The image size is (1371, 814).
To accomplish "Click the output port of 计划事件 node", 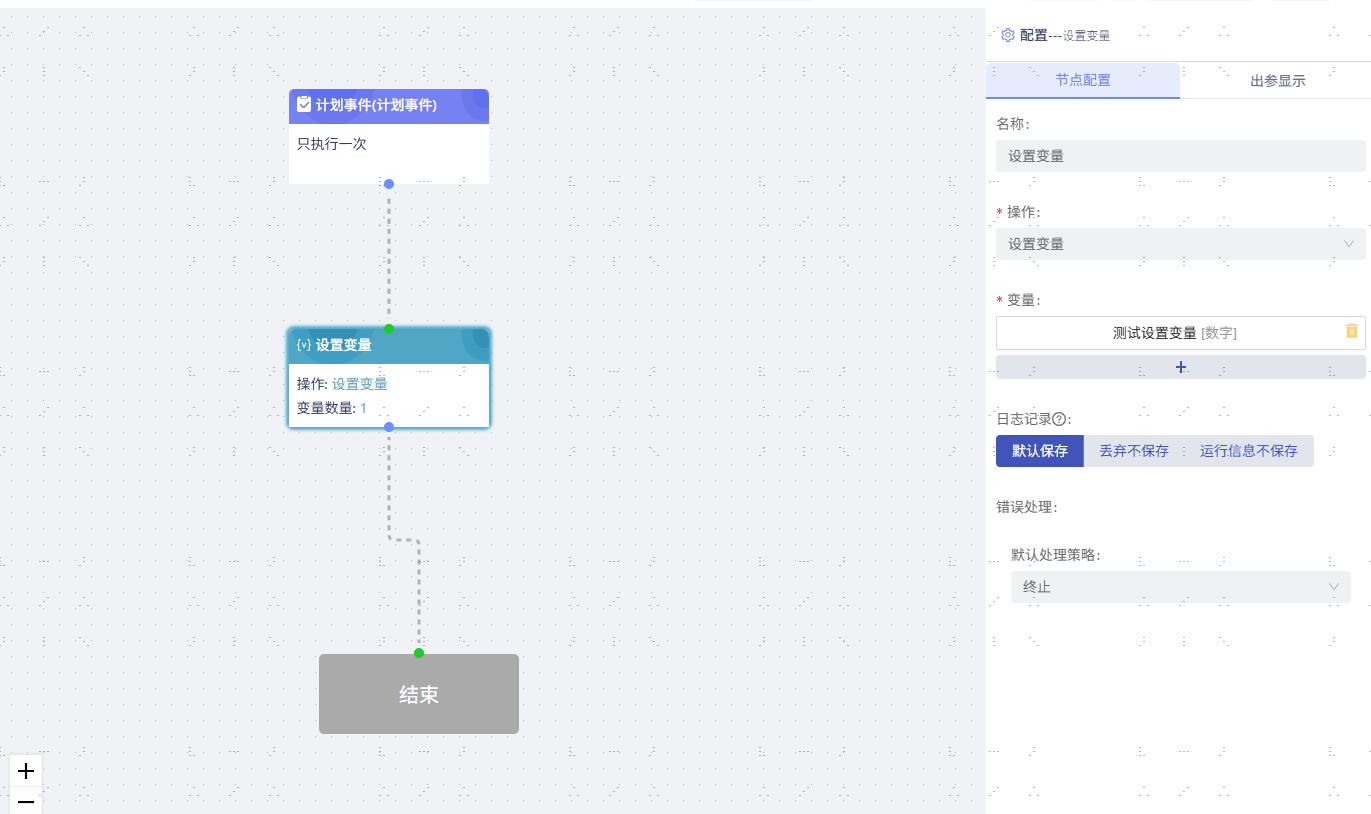I will coord(389,184).
